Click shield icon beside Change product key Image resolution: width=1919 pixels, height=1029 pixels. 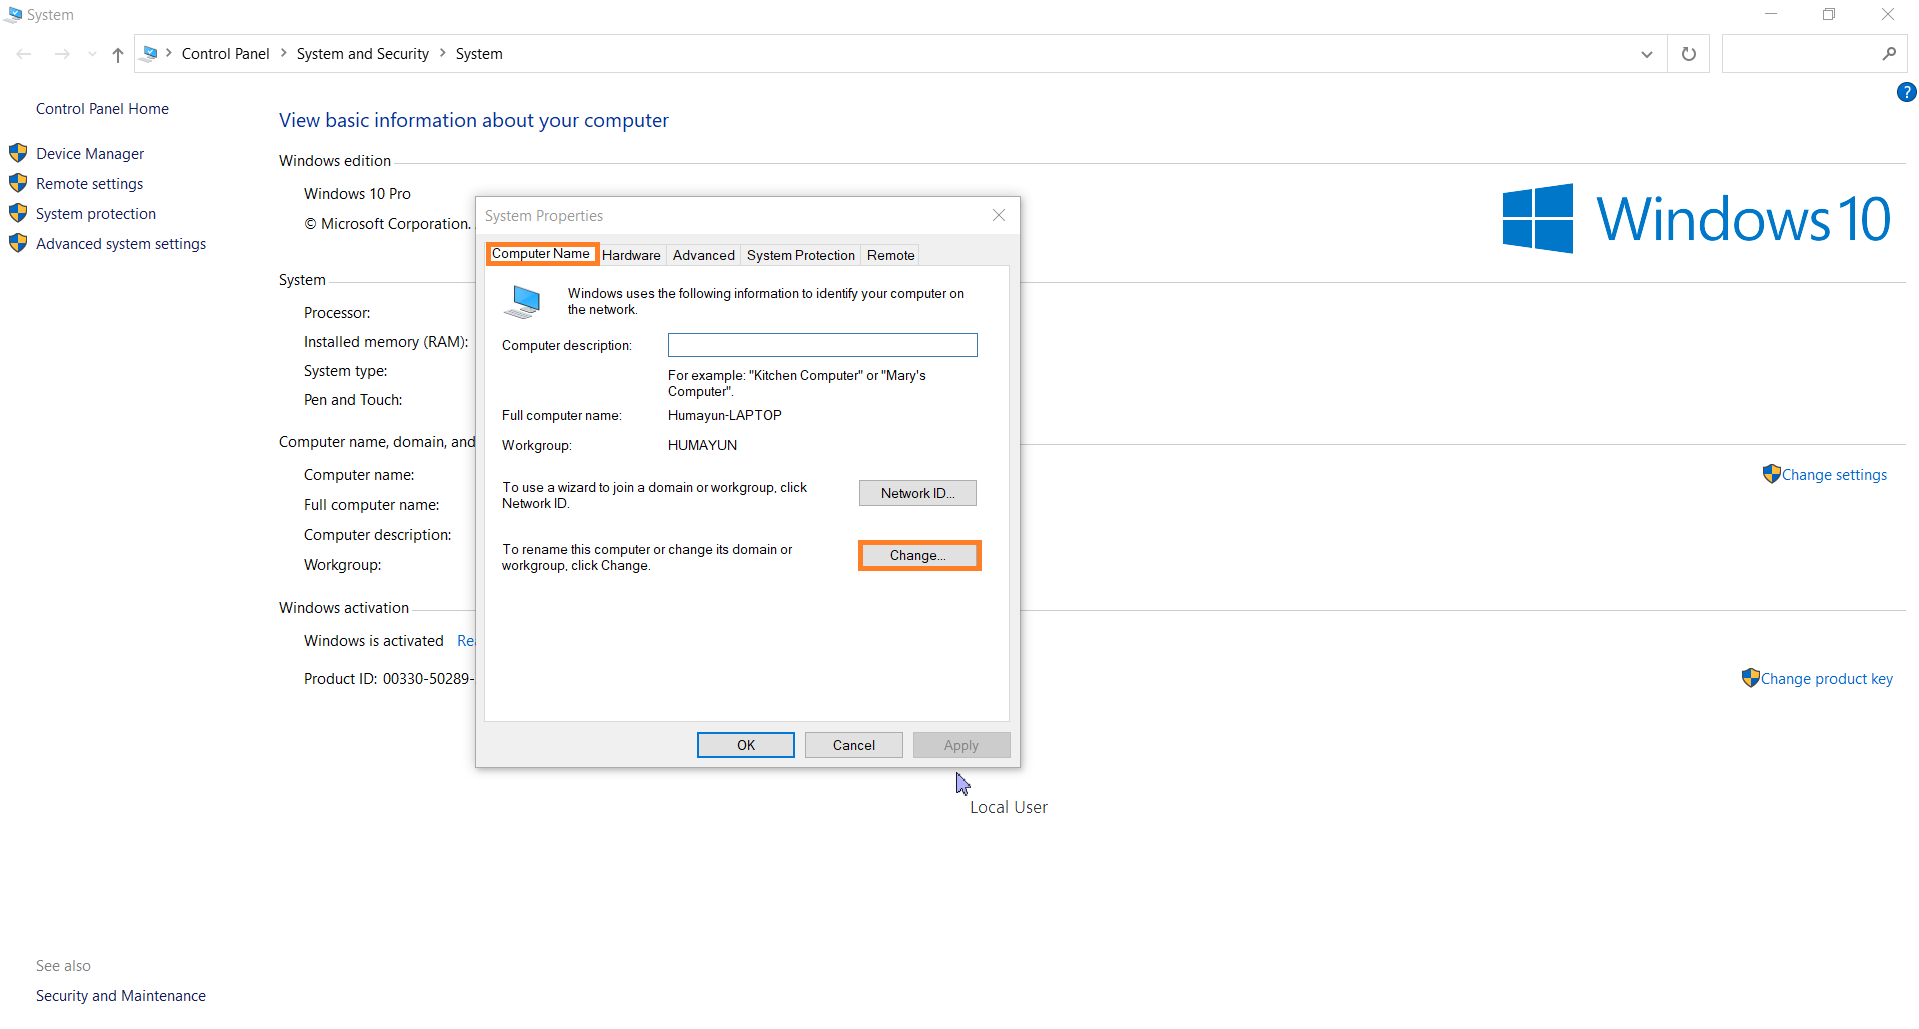coord(1750,678)
